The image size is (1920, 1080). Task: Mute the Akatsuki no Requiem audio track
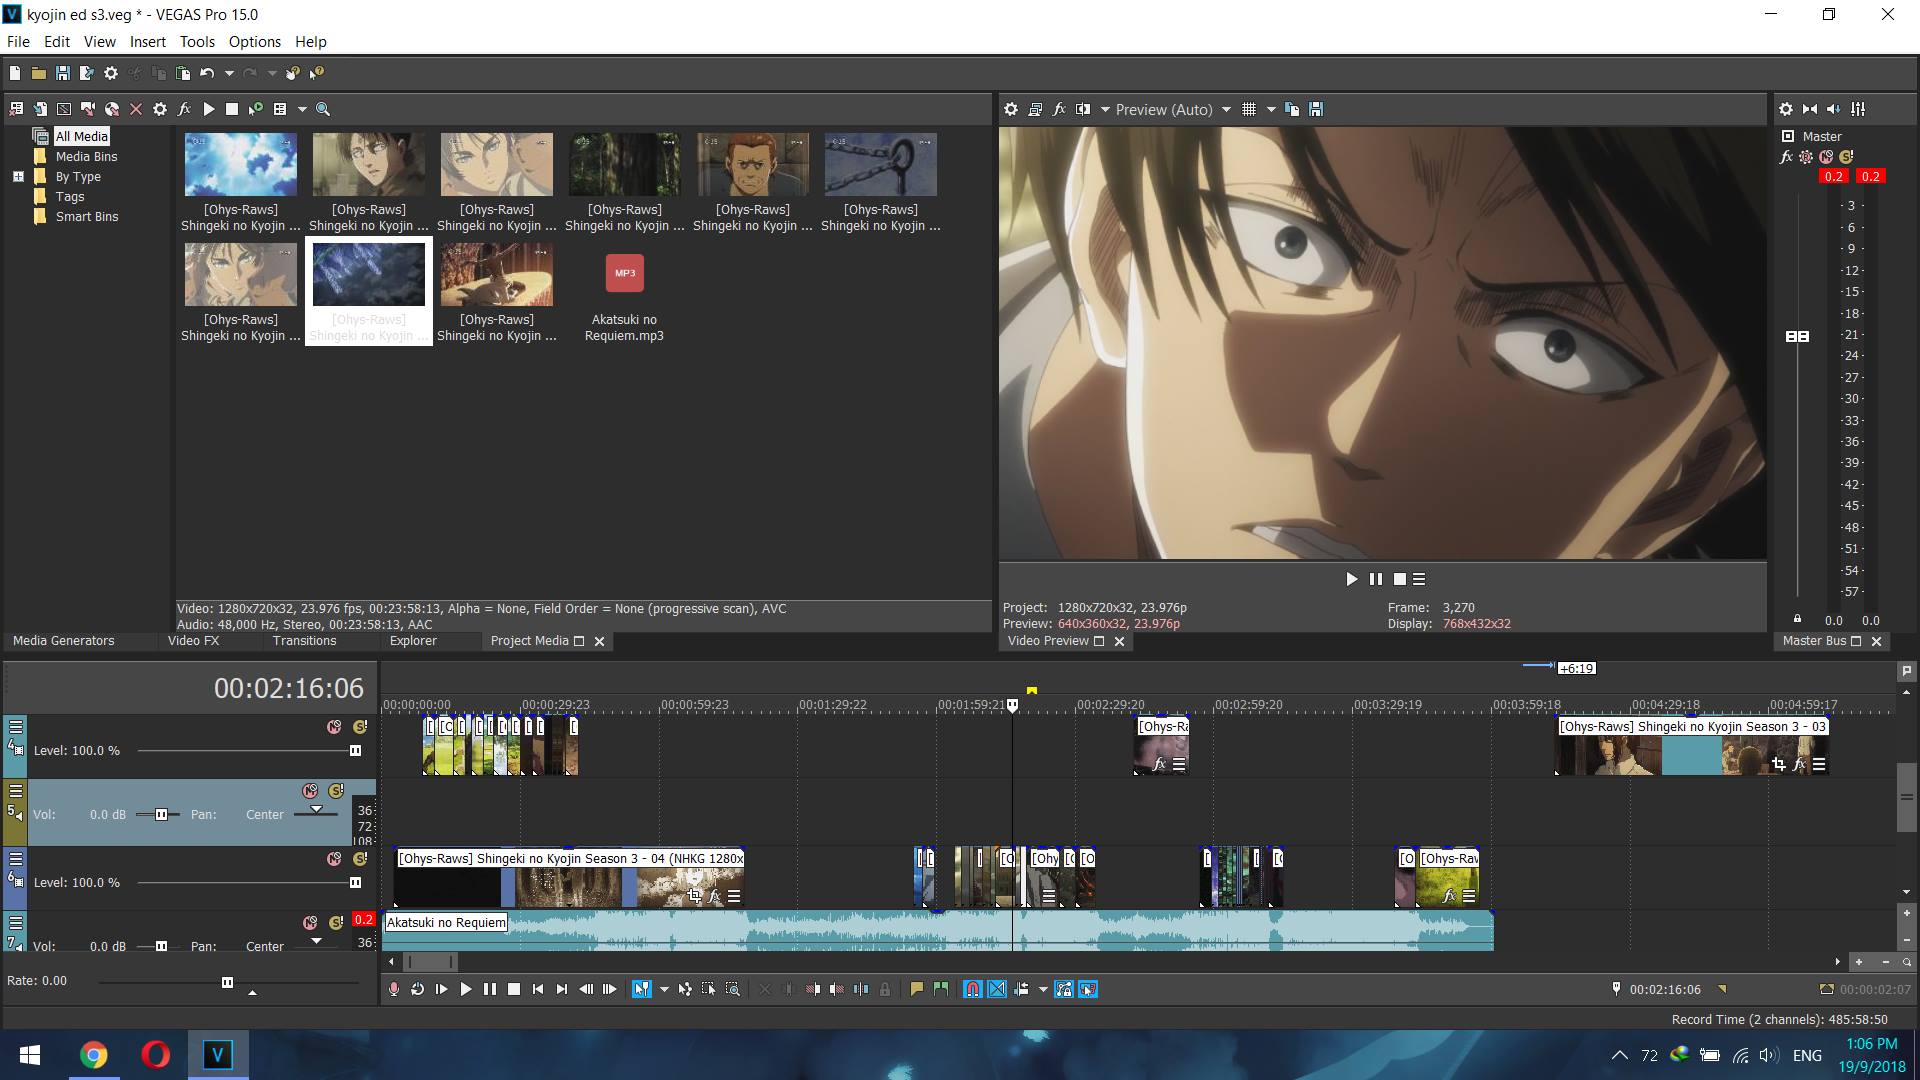[310, 923]
